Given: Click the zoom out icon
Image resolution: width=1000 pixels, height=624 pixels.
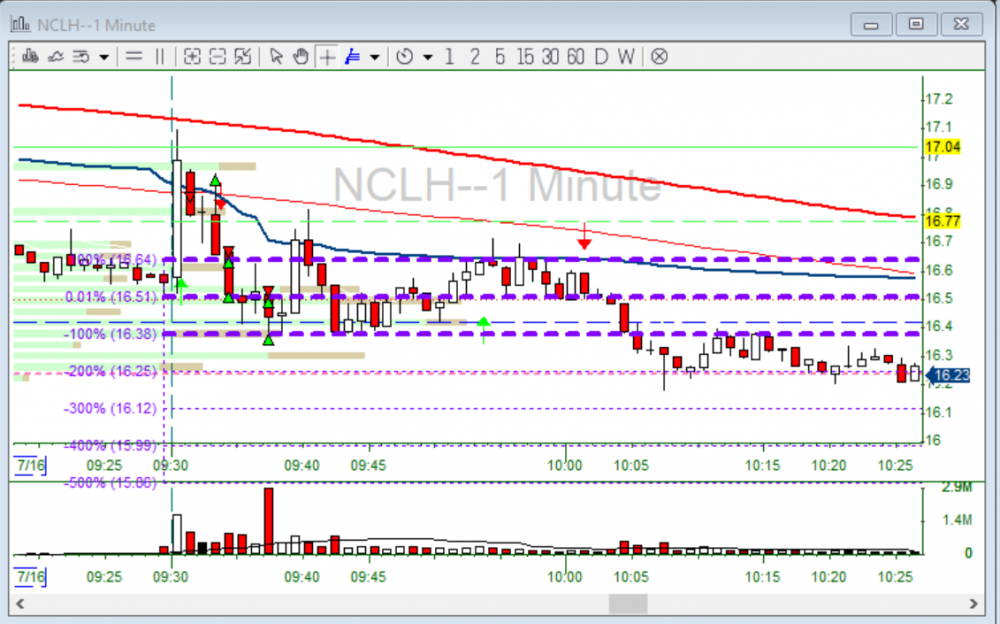Looking at the screenshot, I should [218, 57].
